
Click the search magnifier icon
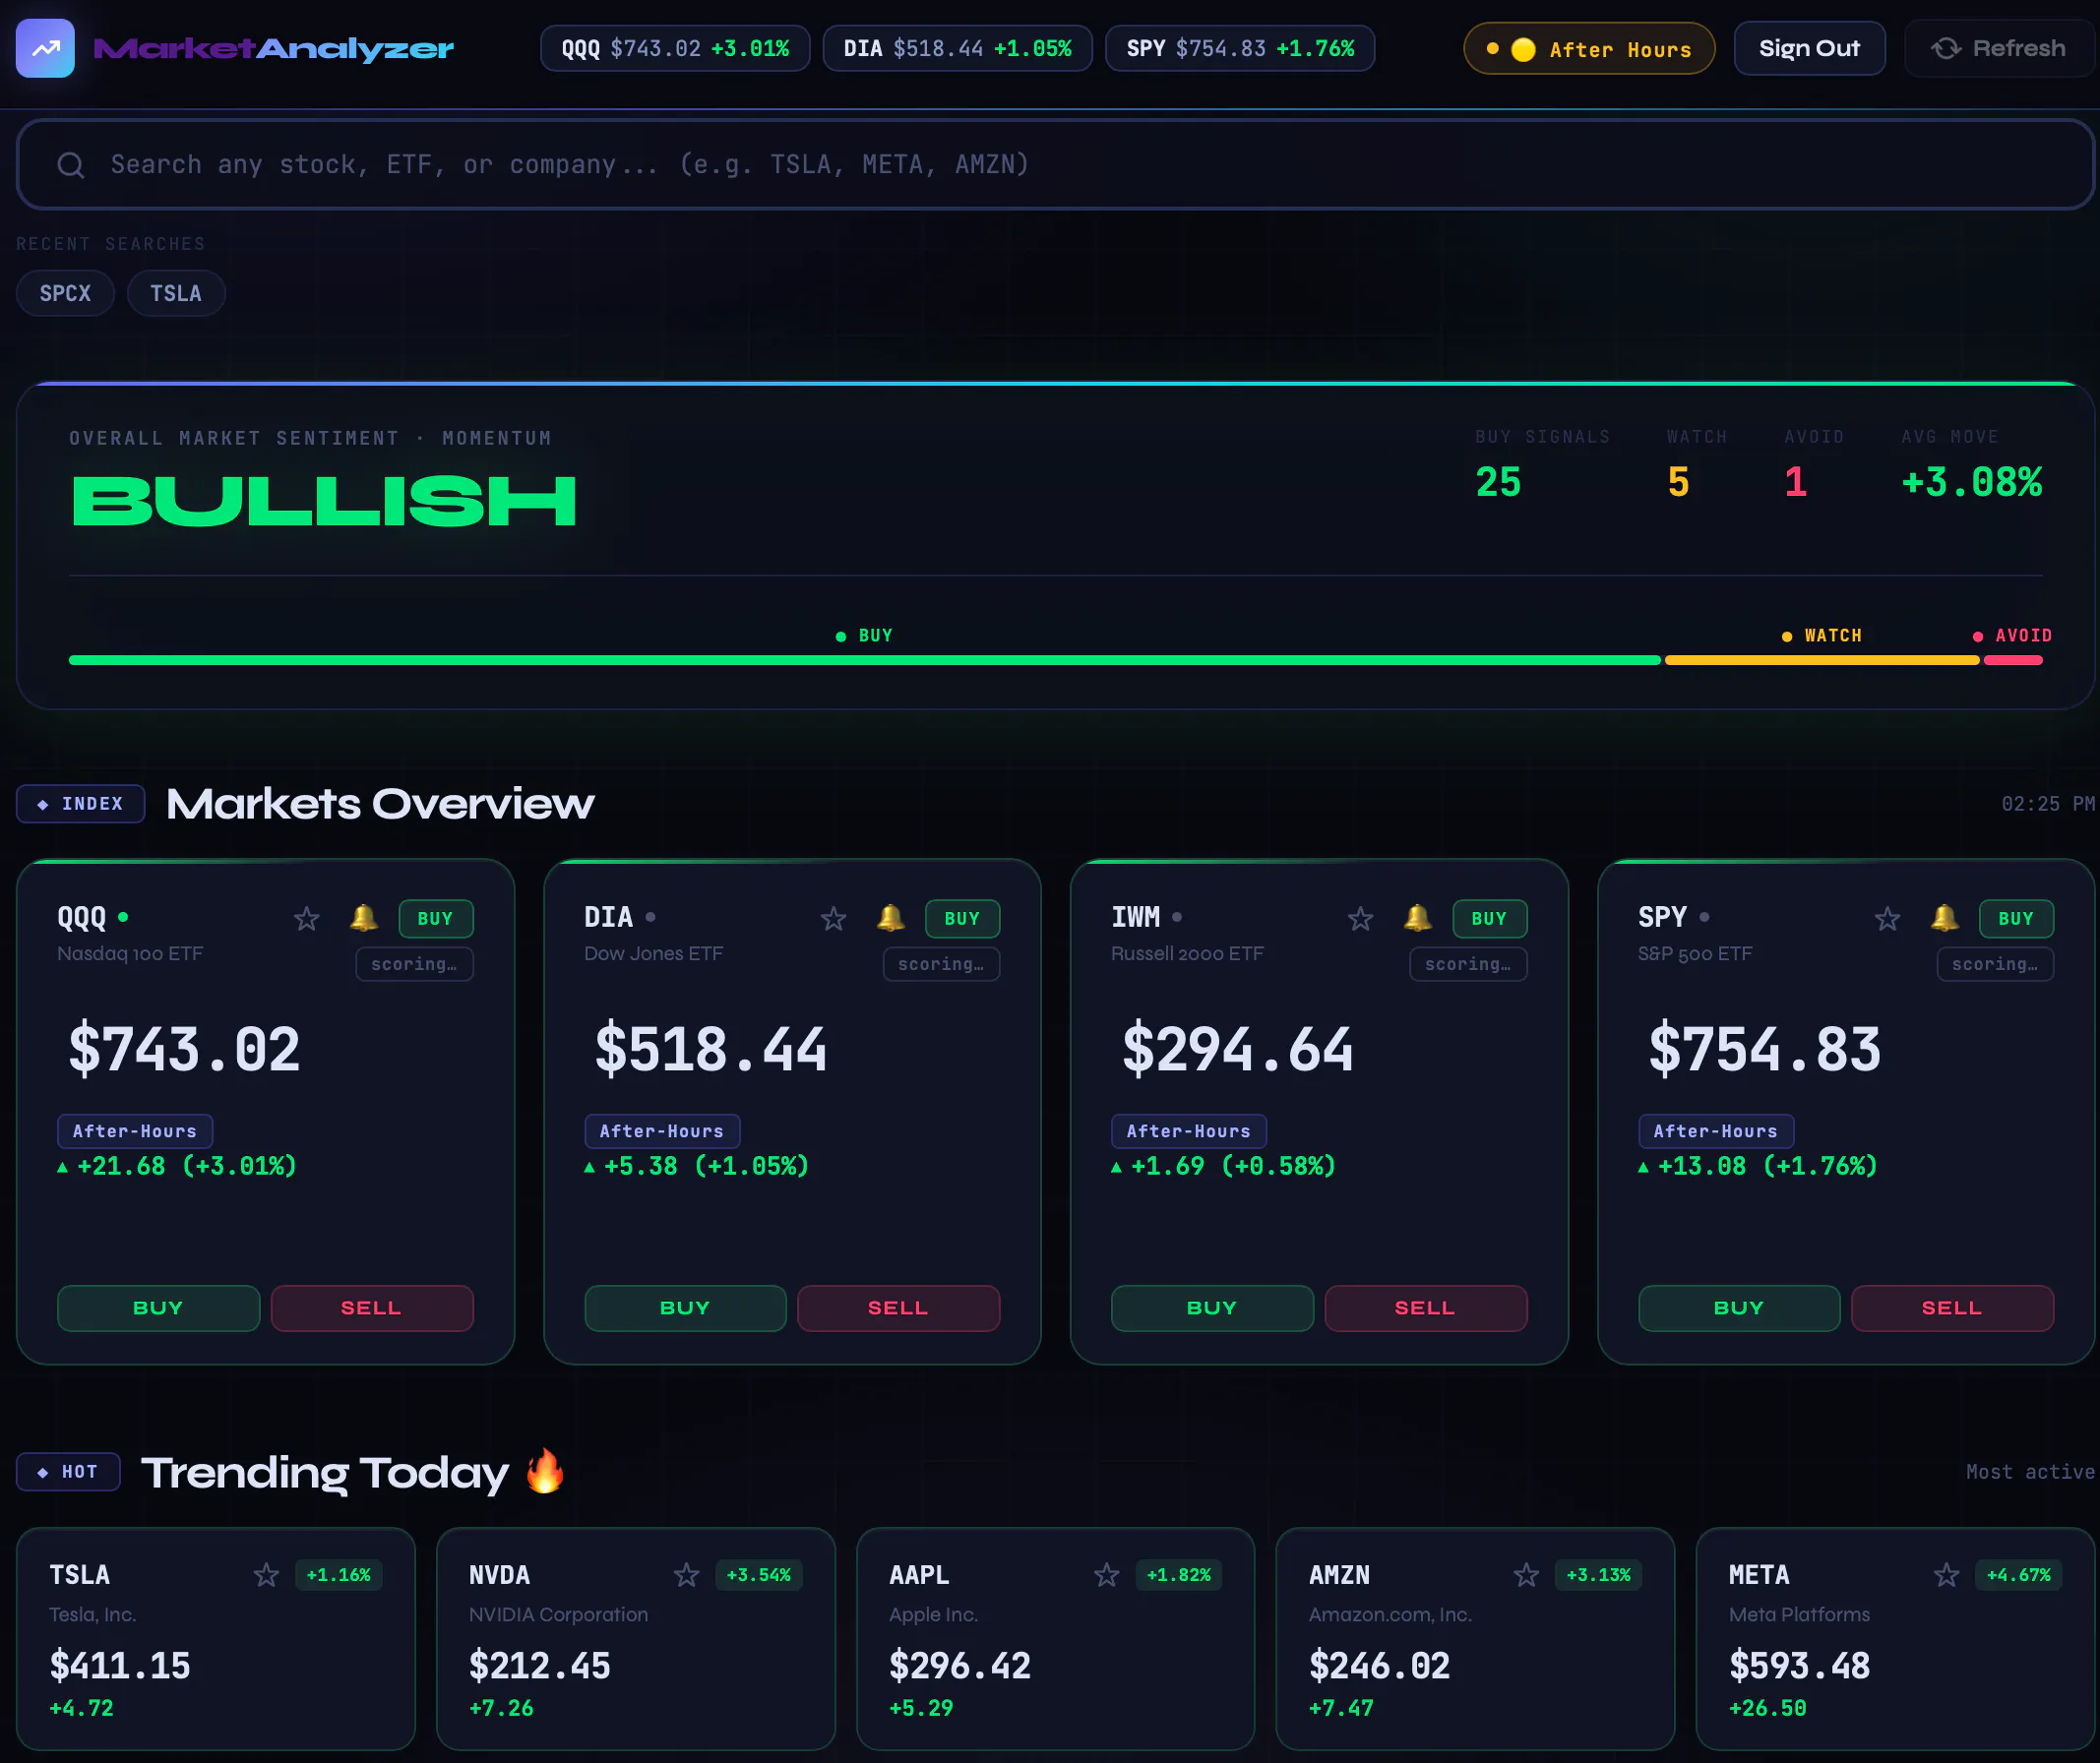point(71,165)
